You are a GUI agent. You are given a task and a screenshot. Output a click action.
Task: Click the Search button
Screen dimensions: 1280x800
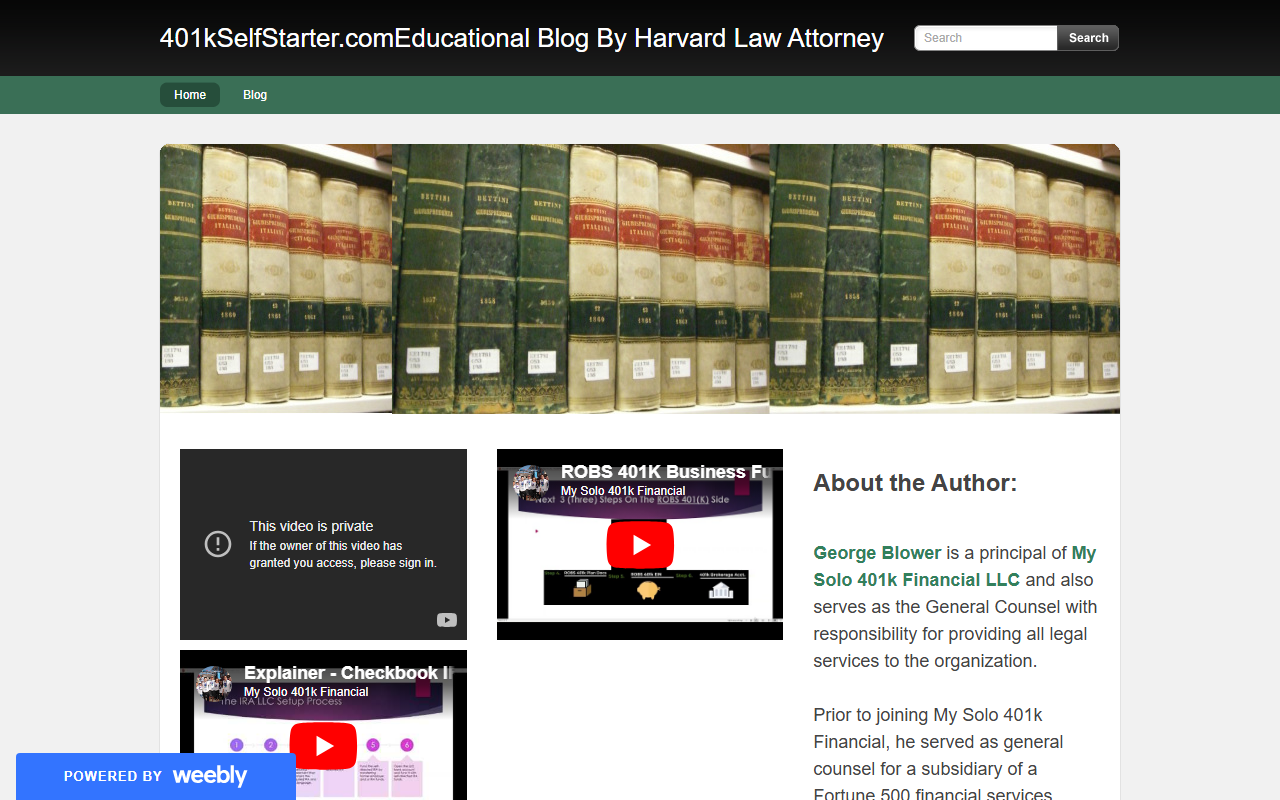[1088, 38]
